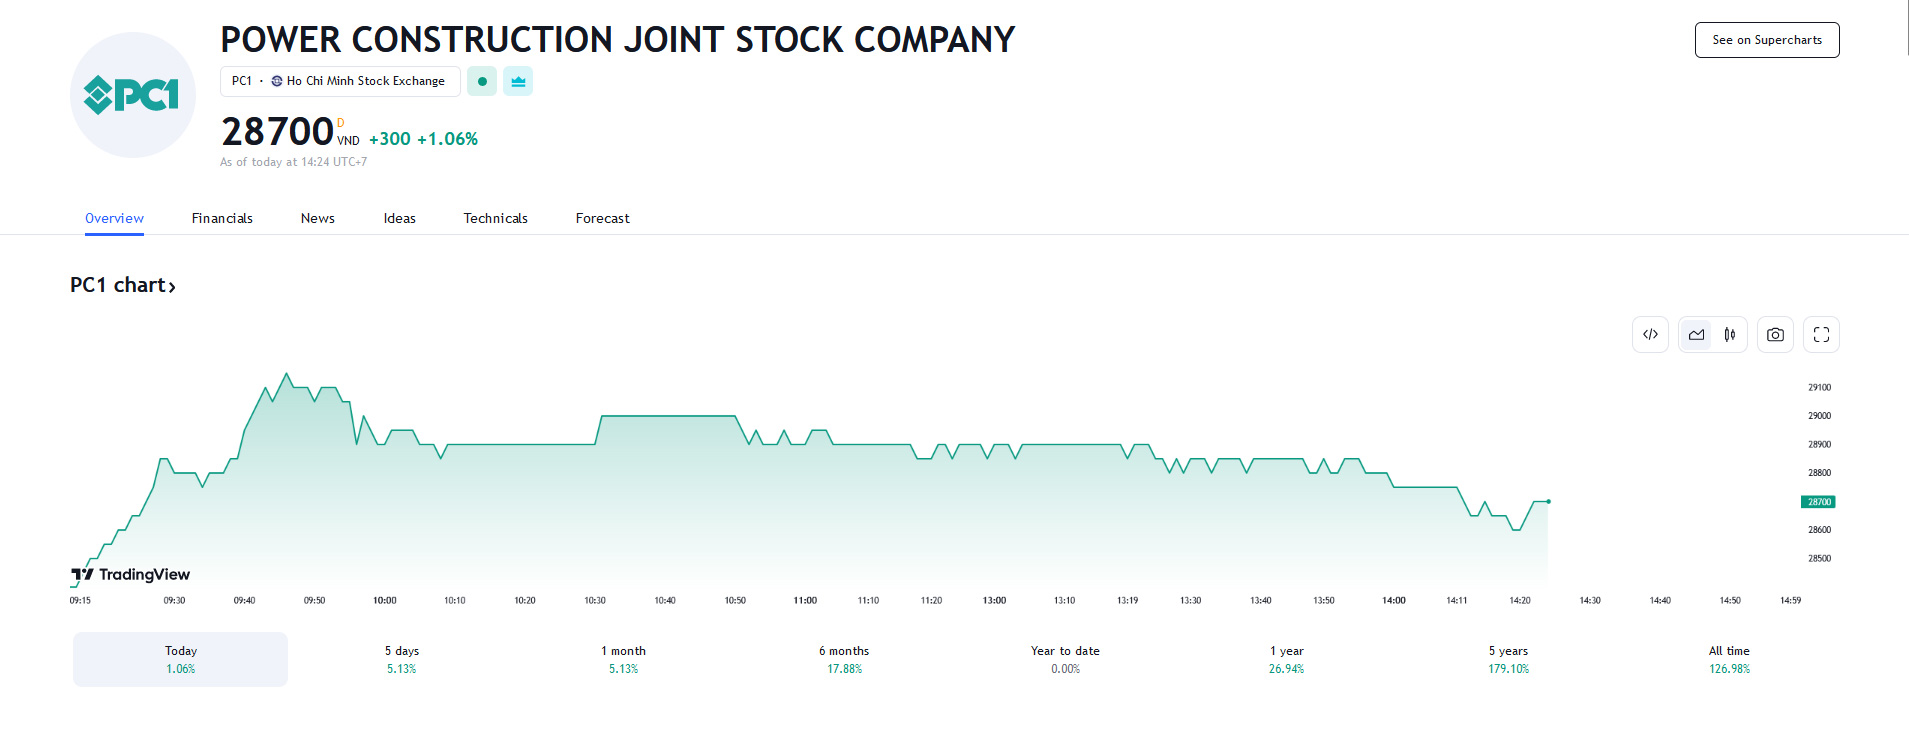Screen dimensions: 1909x740
Task: Open the embed code widget icon
Action: [x=1650, y=335]
